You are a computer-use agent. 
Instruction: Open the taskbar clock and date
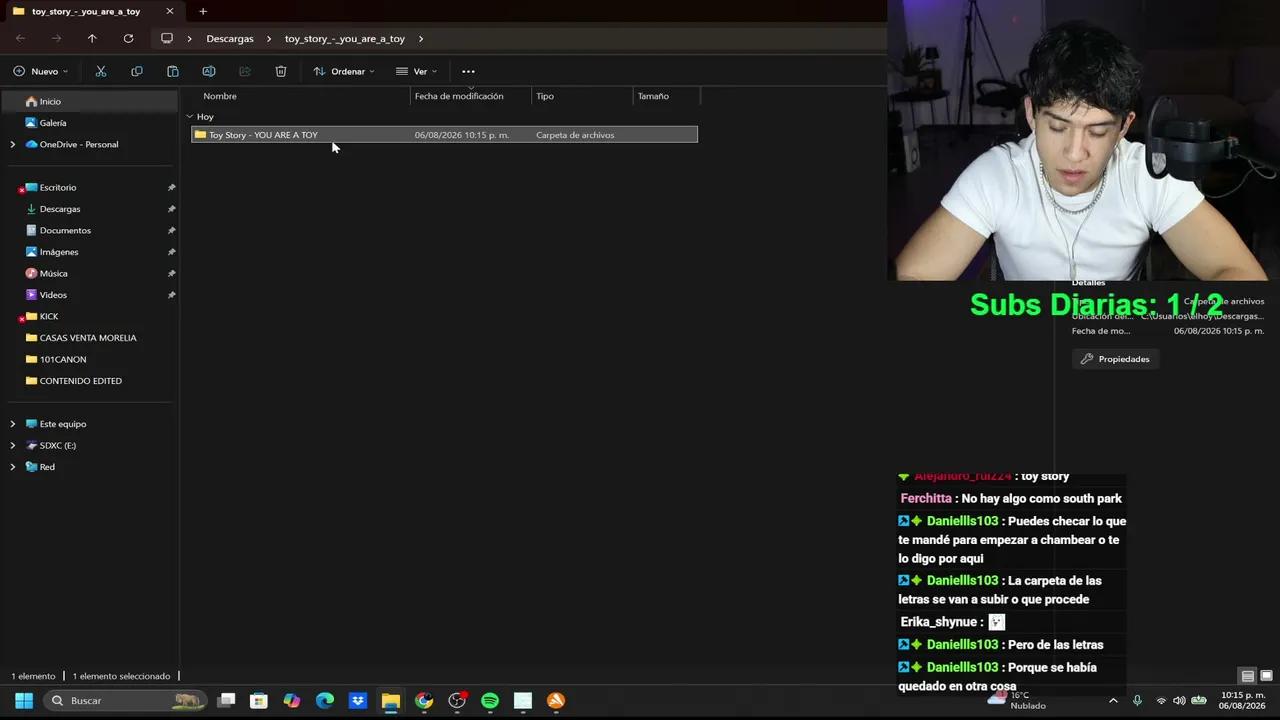(x=1242, y=700)
